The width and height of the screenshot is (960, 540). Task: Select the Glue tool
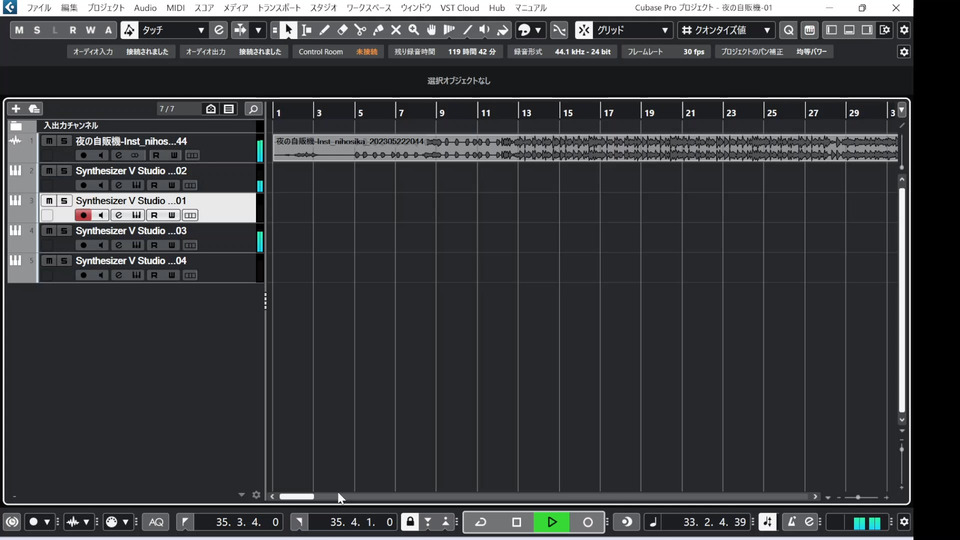pos(378,30)
